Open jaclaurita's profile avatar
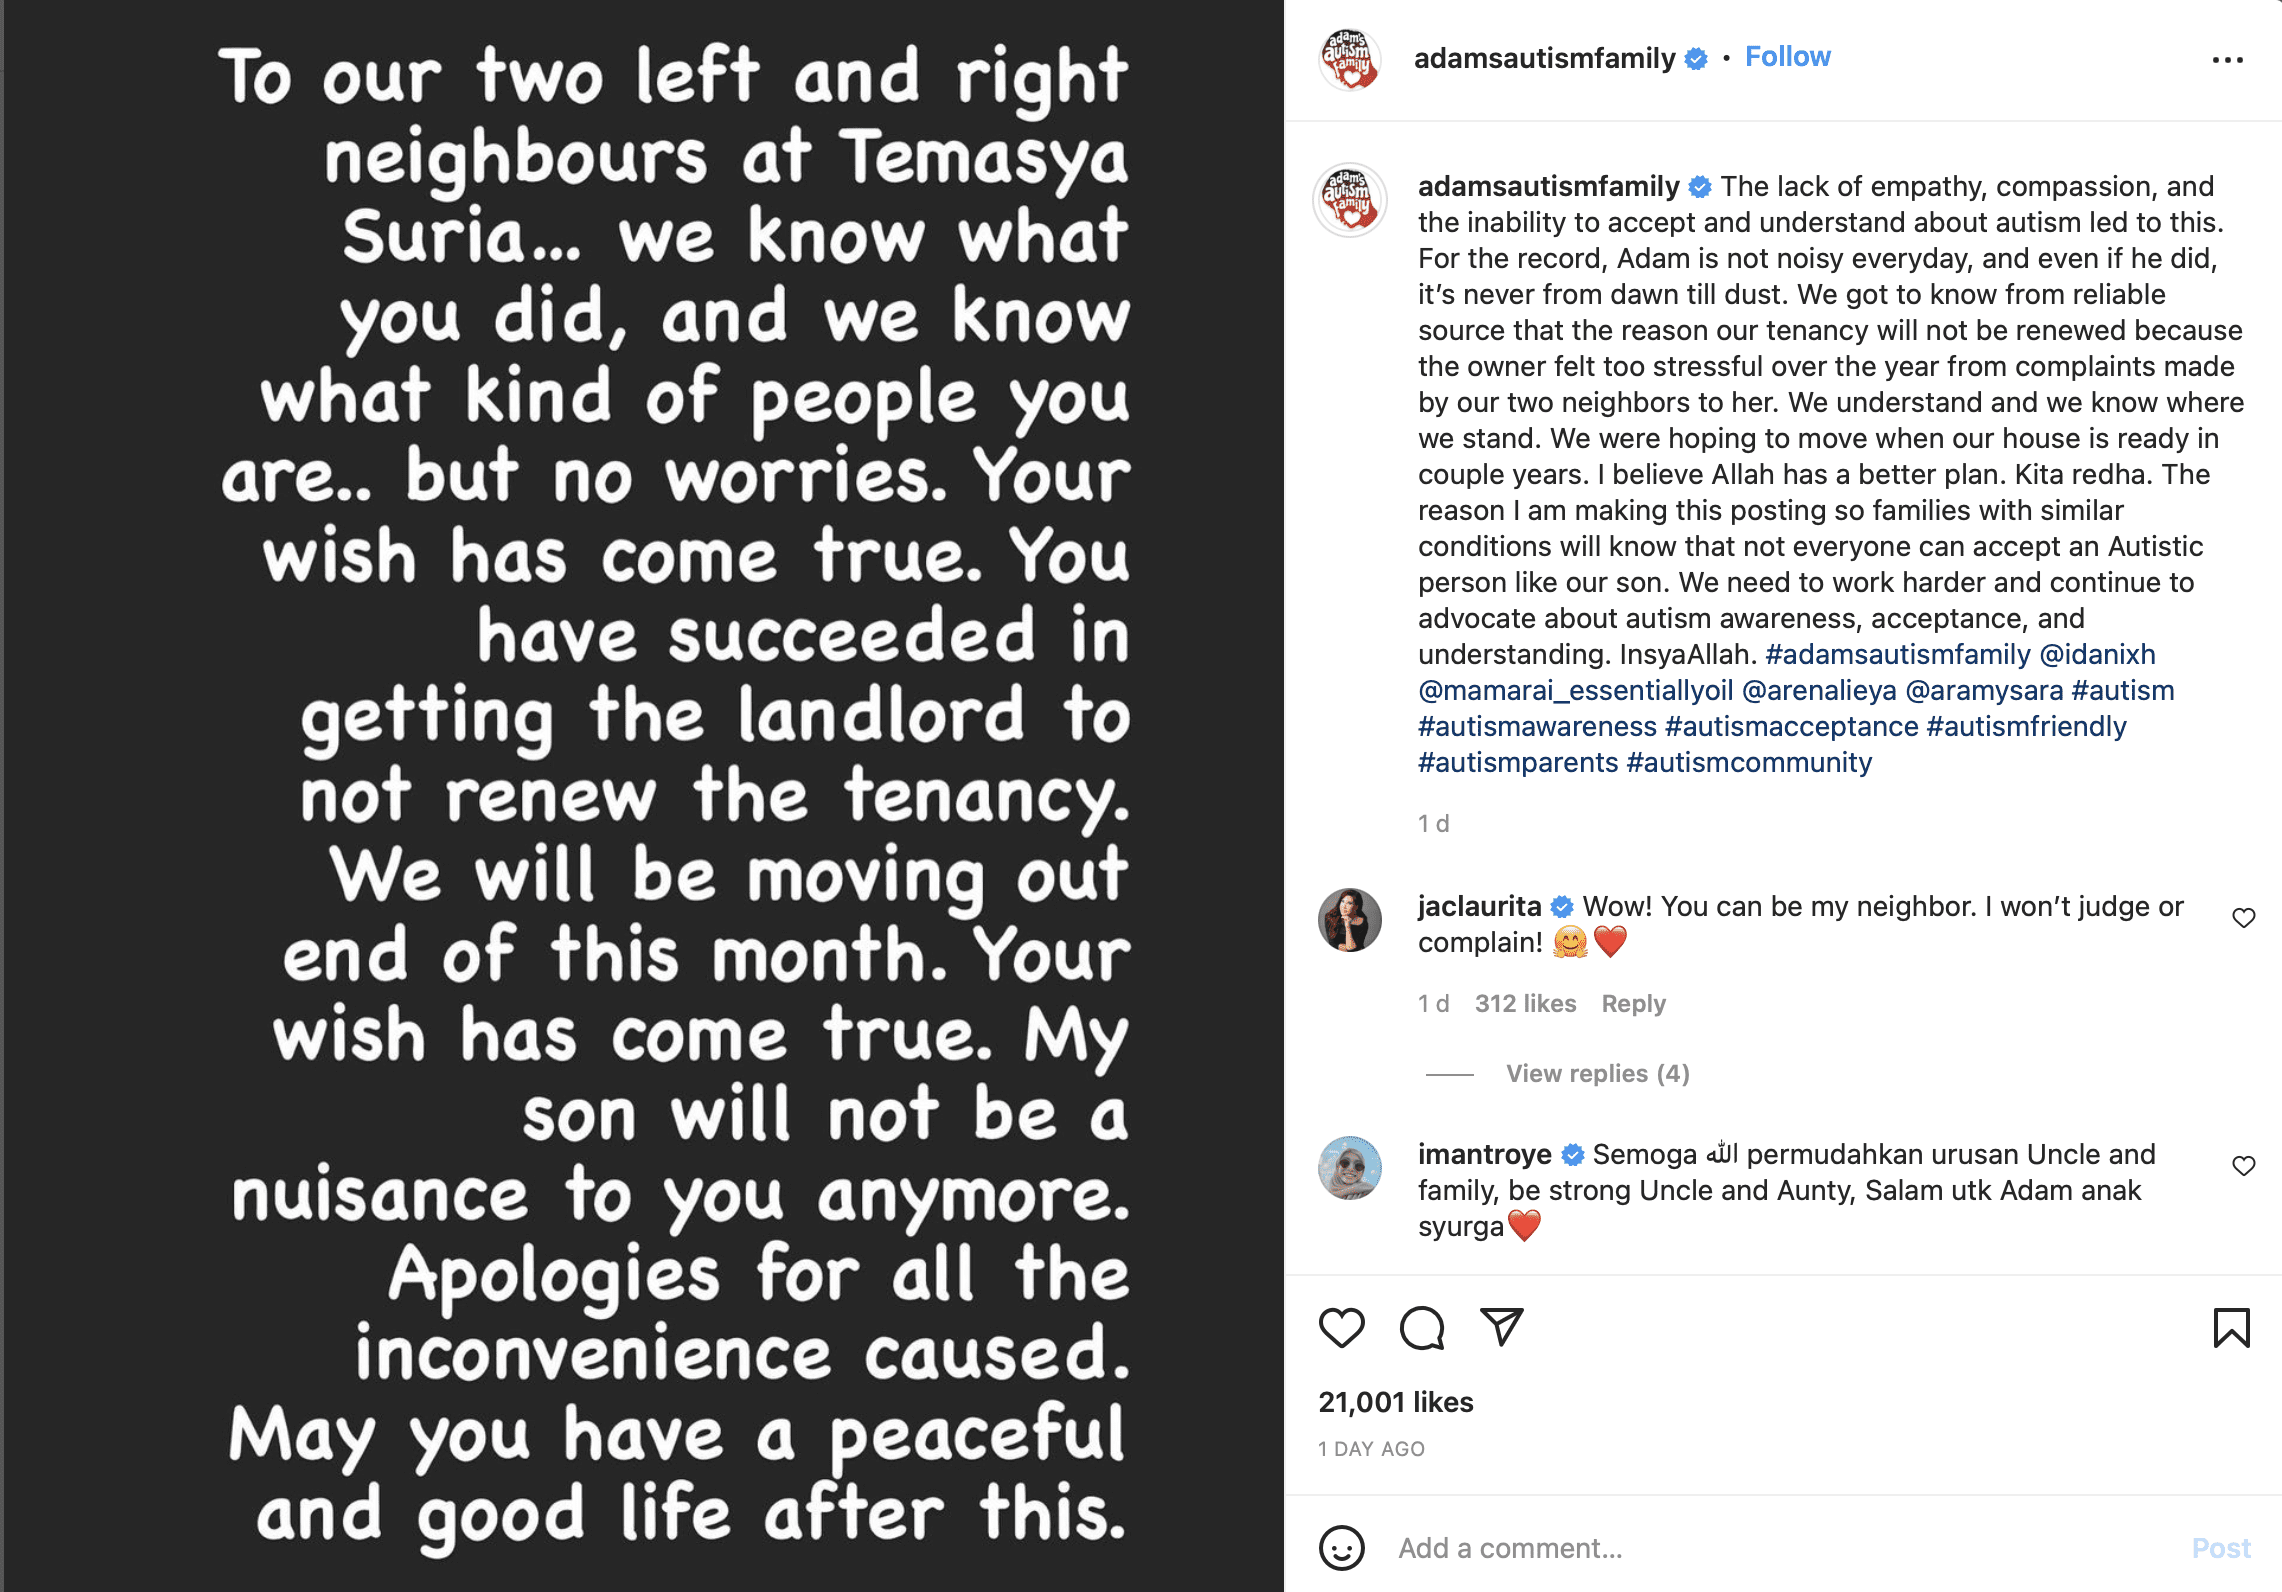The image size is (2282, 1592). point(1350,920)
